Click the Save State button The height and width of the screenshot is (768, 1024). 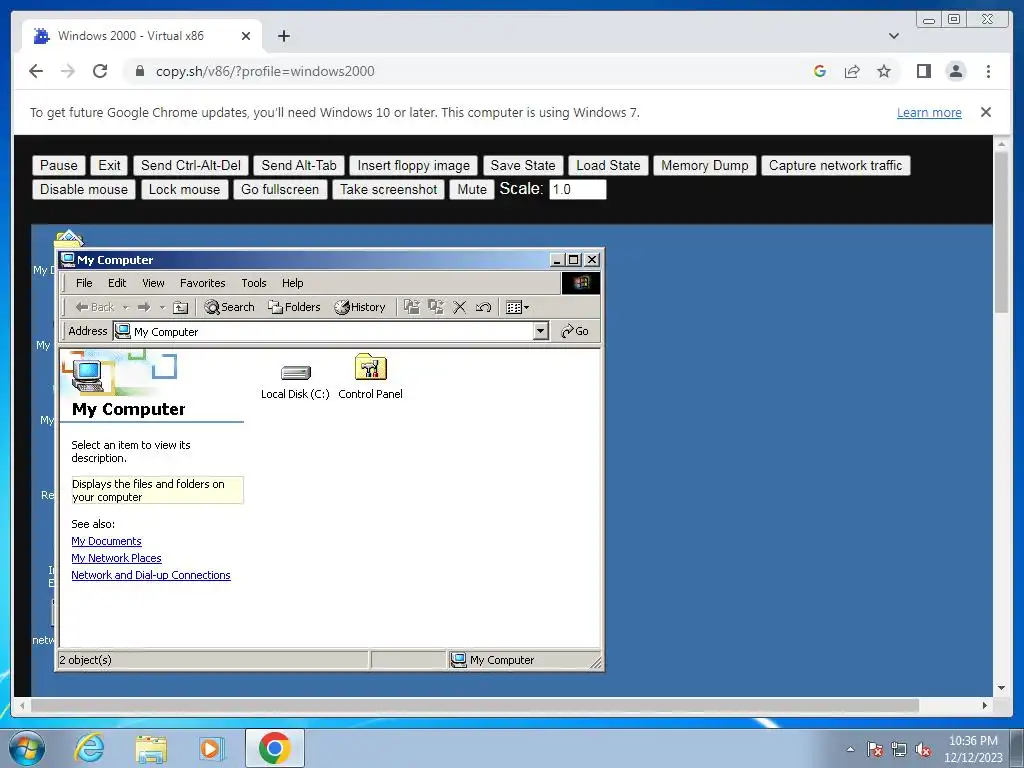click(522, 165)
